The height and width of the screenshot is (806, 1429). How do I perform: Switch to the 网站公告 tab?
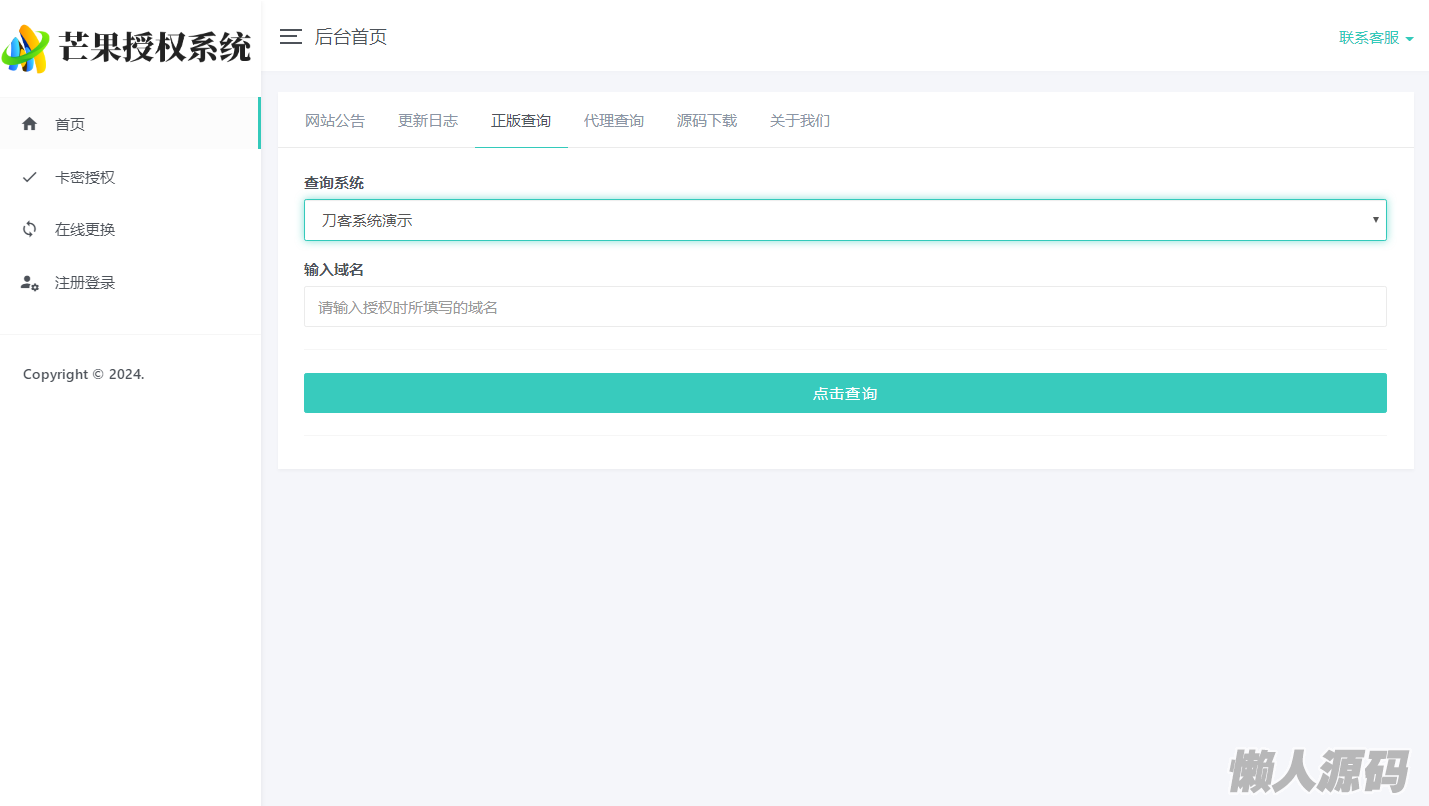pos(335,121)
